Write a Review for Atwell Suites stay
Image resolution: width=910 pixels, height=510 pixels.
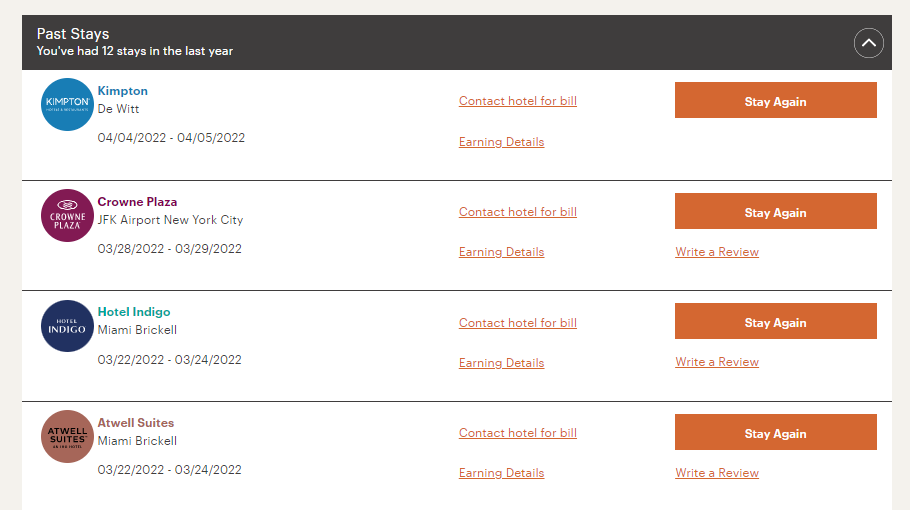[x=717, y=473]
